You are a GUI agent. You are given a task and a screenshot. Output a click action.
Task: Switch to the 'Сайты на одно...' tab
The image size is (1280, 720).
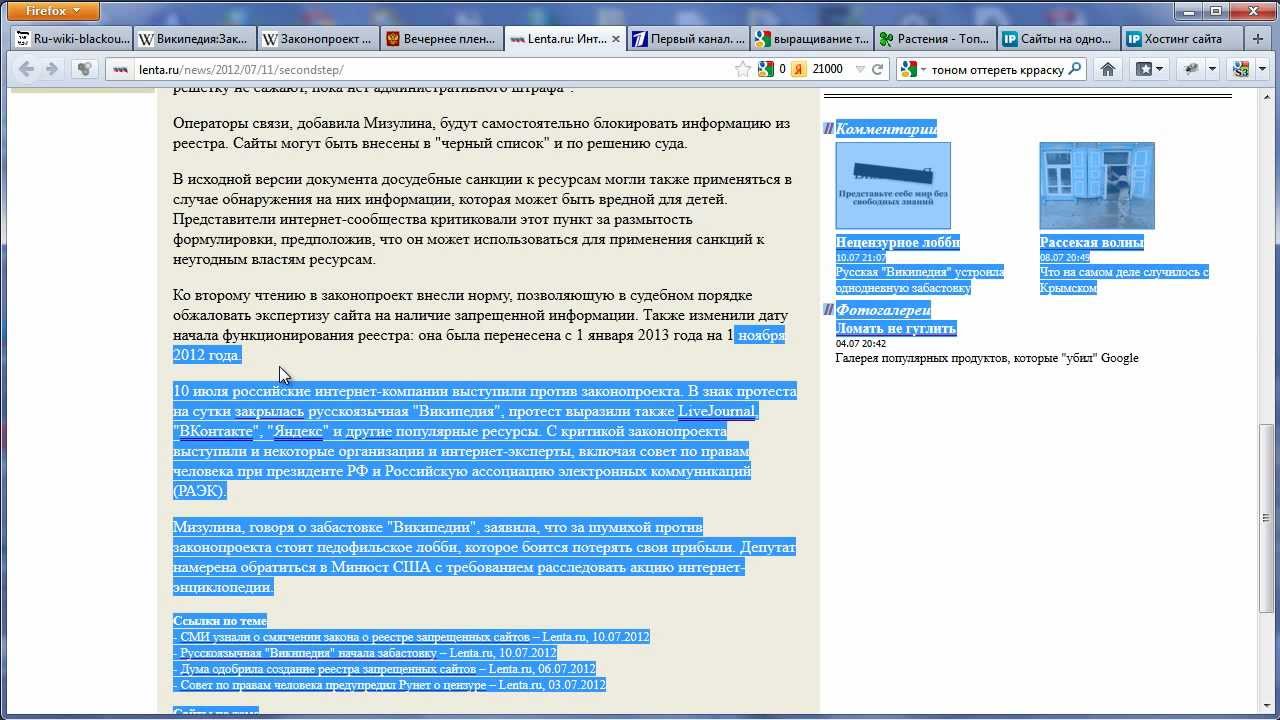(1058, 39)
